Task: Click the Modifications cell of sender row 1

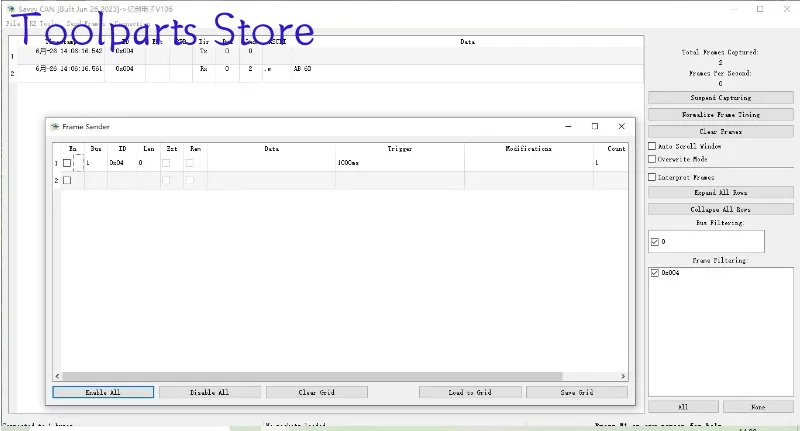Action: 529,163
